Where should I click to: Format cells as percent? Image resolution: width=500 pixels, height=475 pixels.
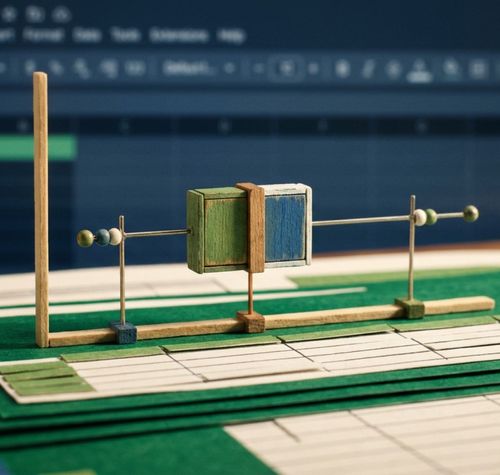pos(55,68)
